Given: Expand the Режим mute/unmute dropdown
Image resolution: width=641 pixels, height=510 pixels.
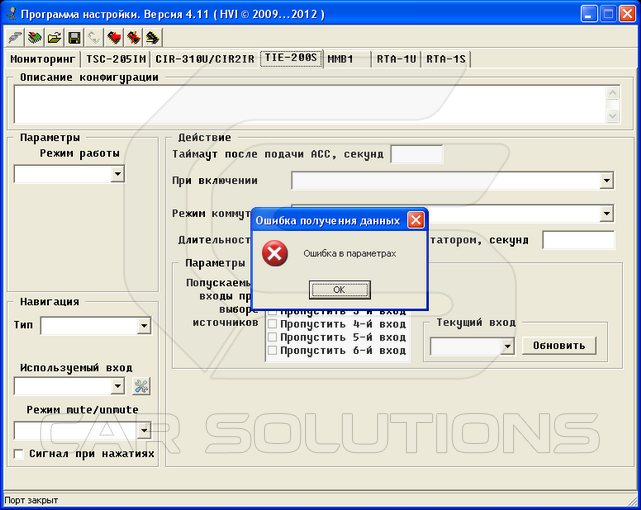Looking at the screenshot, I should pyautogui.click(x=144, y=430).
